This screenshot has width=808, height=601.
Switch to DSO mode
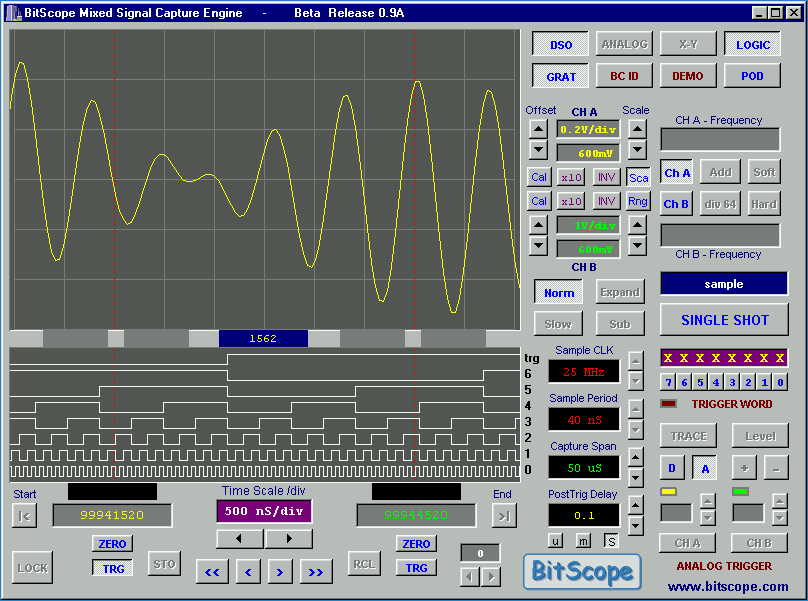(x=560, y=45)
